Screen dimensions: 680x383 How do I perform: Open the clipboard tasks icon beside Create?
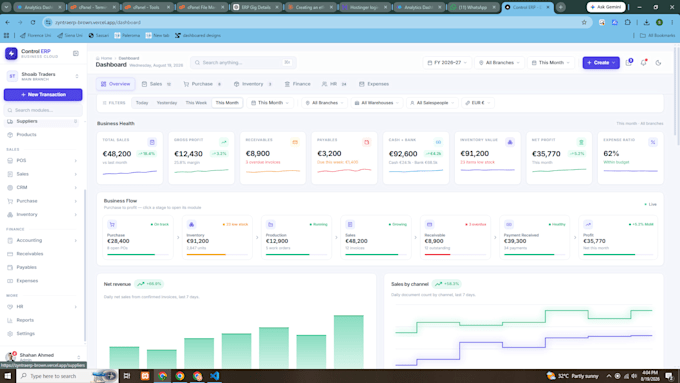coord(629,63)
